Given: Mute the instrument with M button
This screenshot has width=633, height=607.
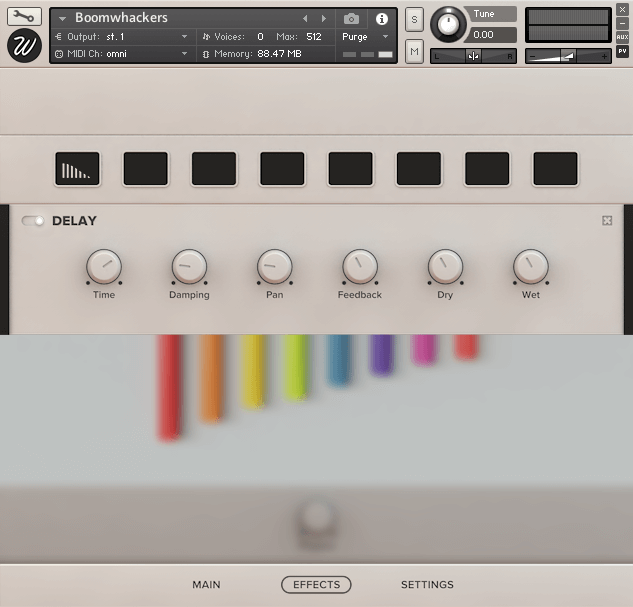Looking at the screenshot, I should click(x=414, y=51).
